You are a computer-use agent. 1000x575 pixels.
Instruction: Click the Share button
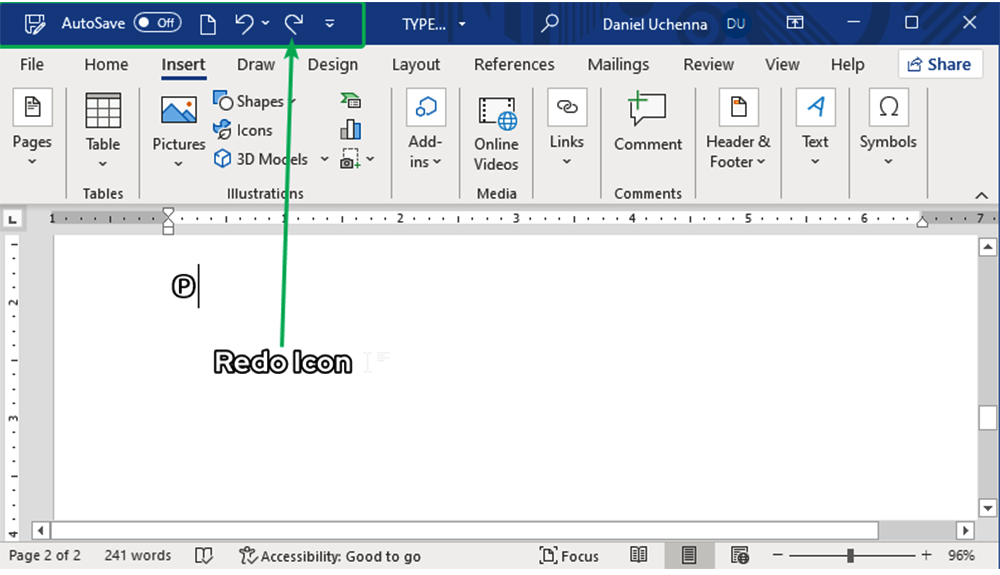[x=939, y=64]
